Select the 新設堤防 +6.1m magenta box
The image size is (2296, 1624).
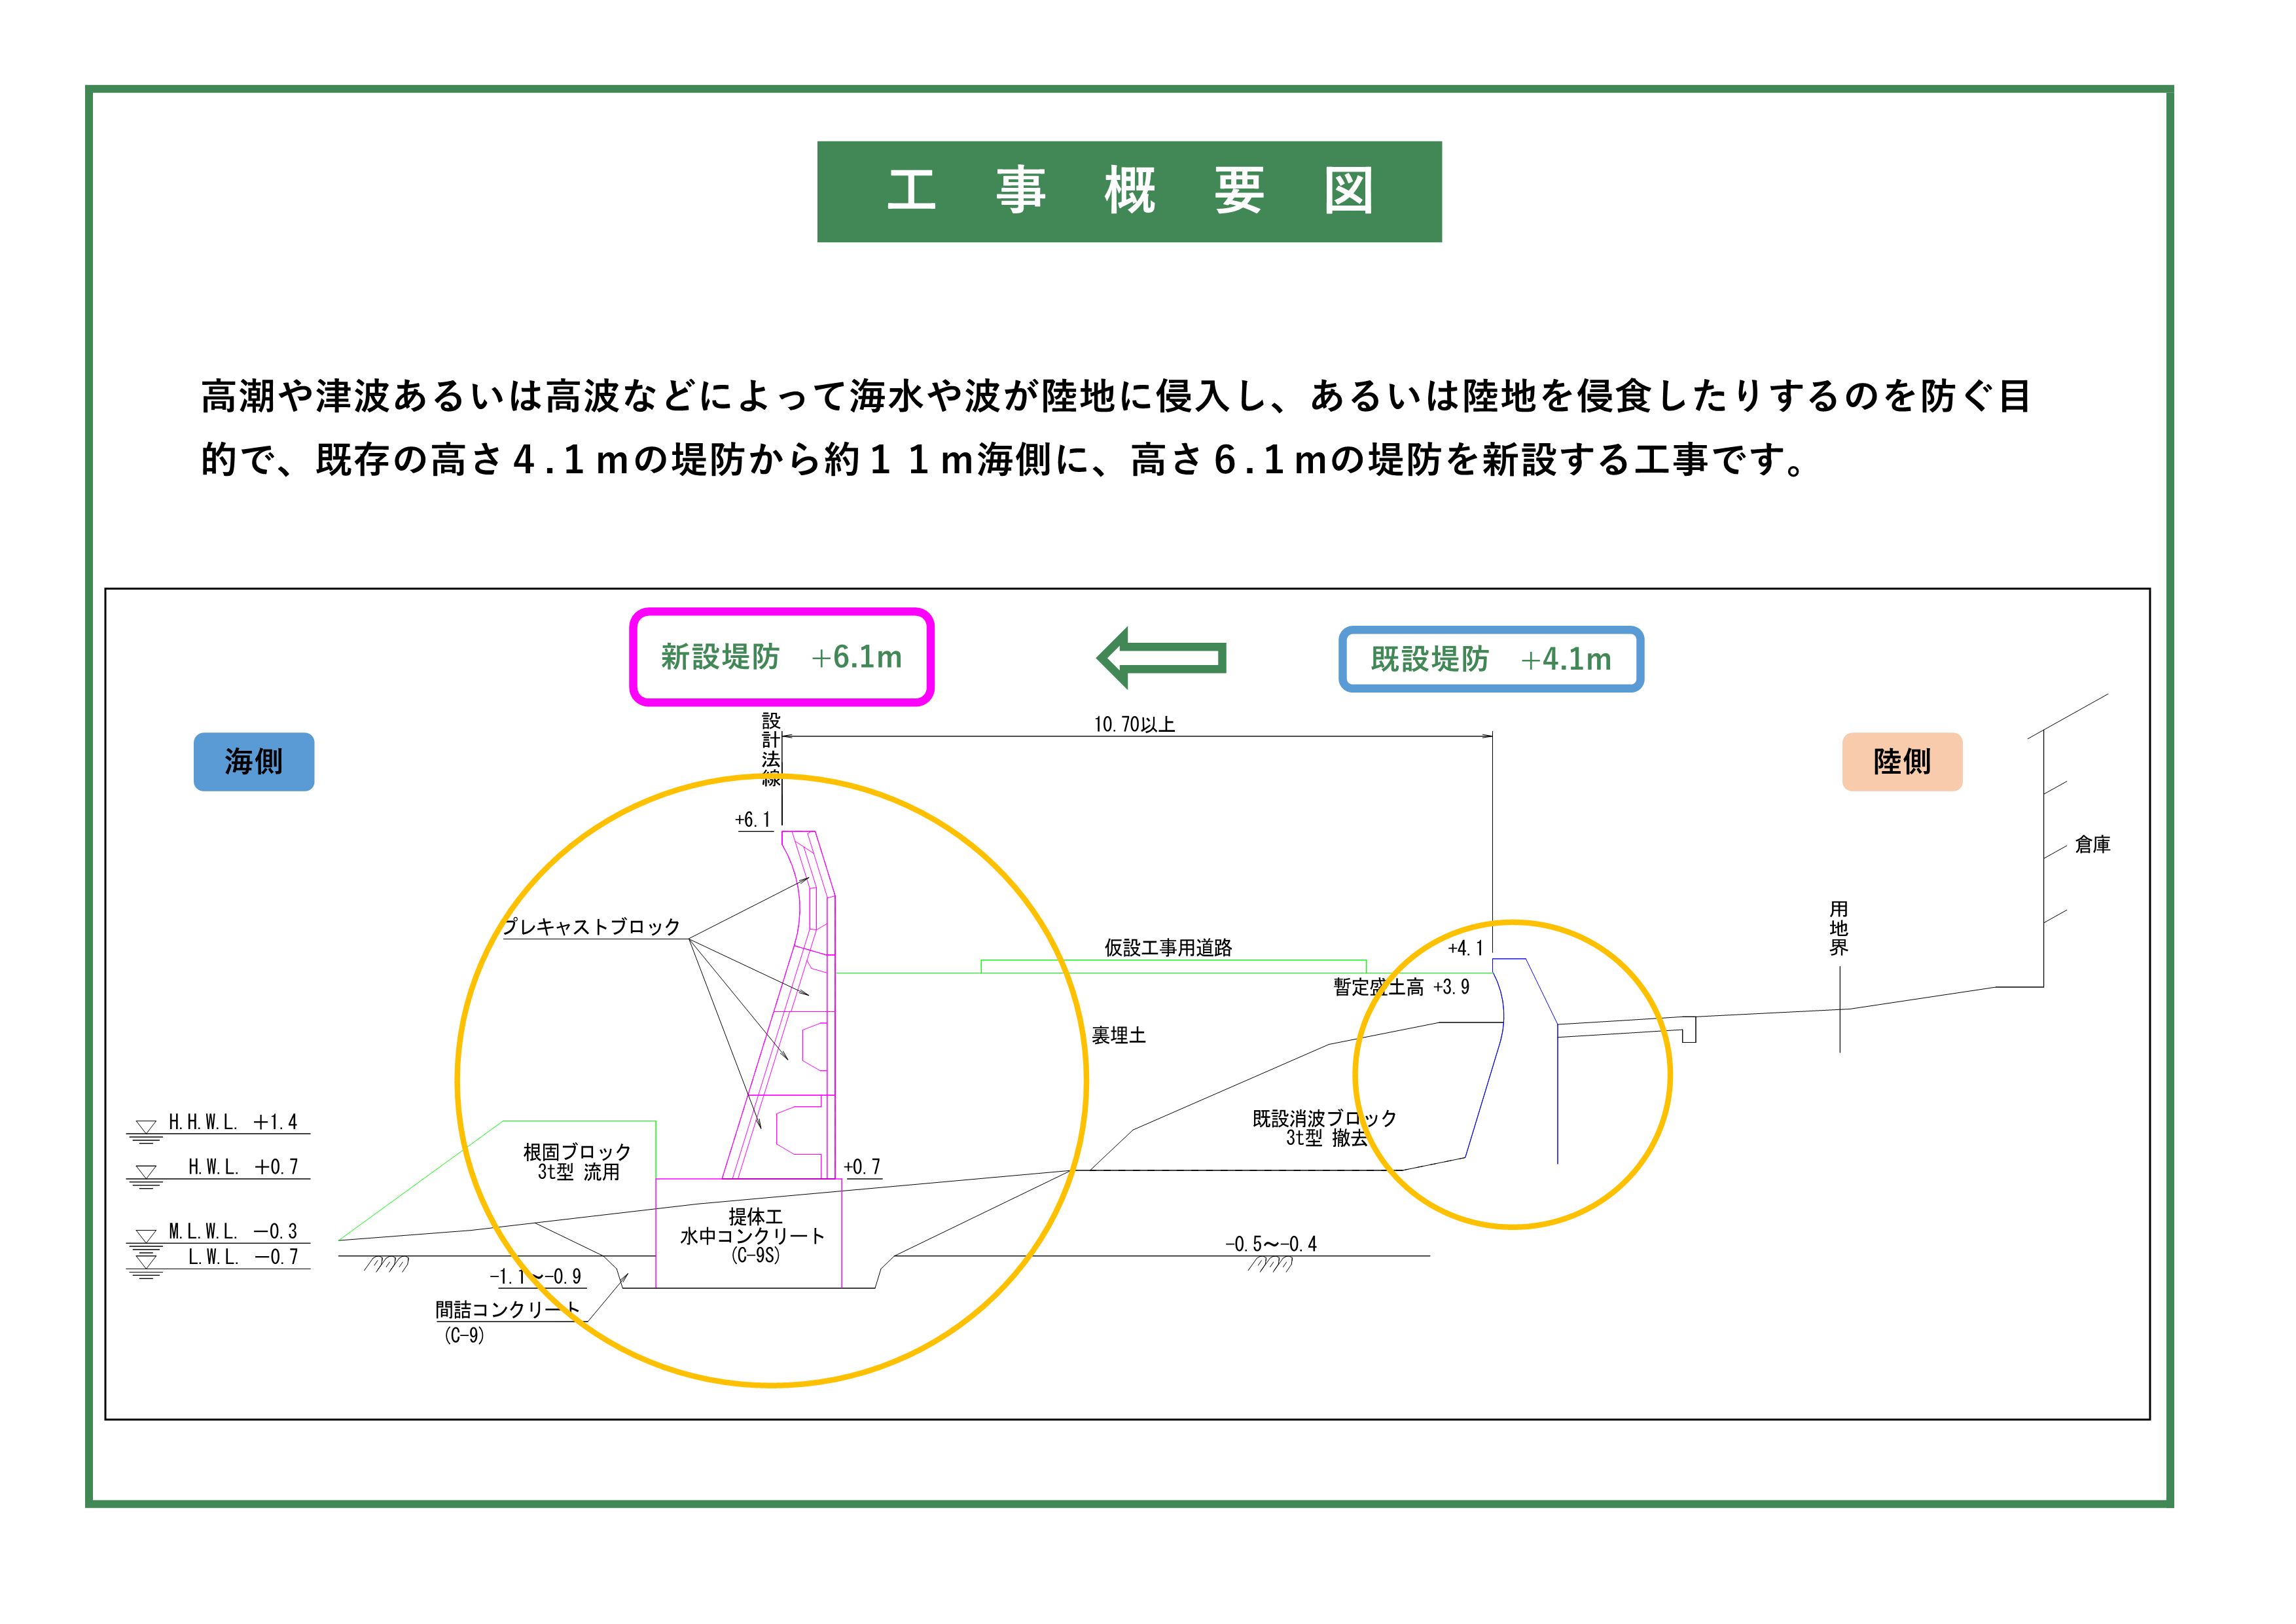[781, 657]
